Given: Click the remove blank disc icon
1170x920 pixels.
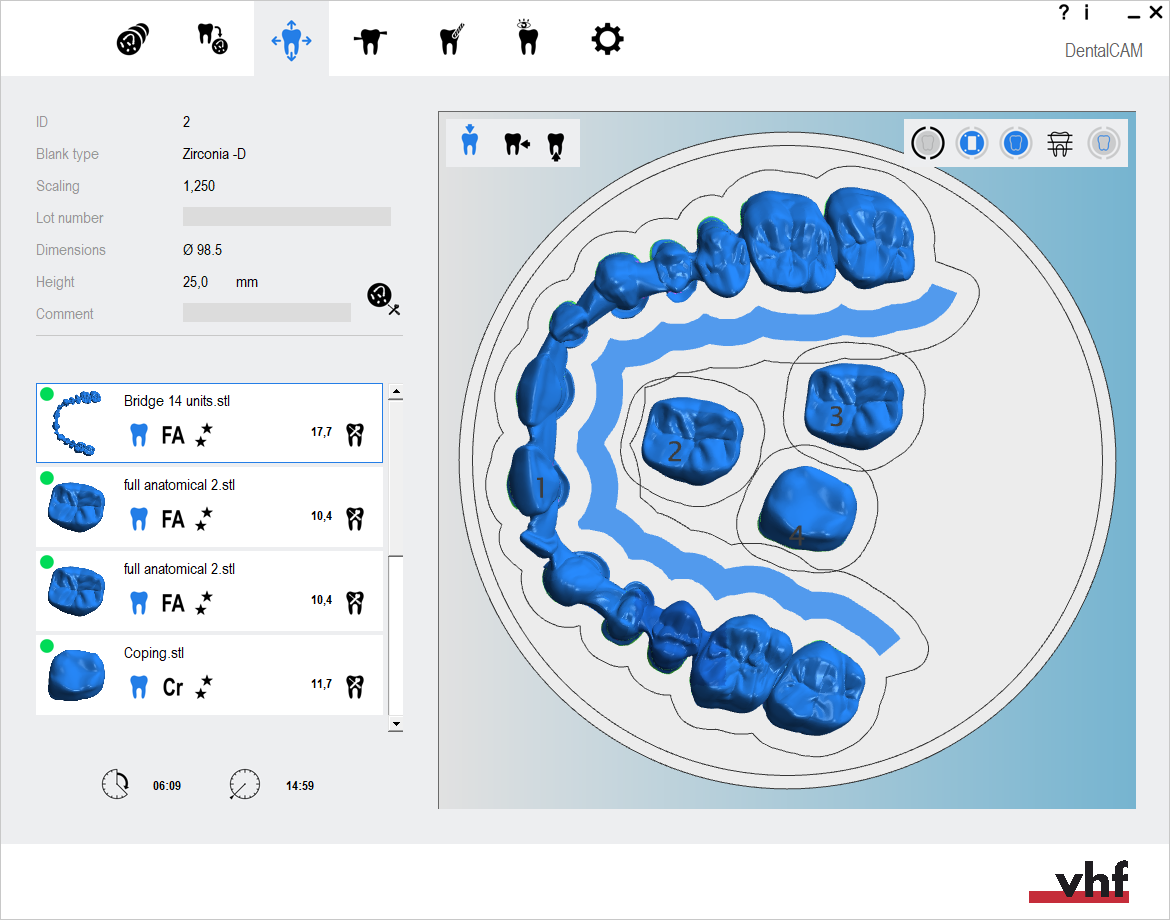Looking at the screenshot, I should point(384,298).
